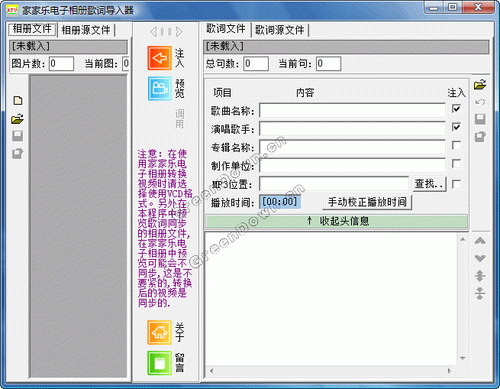
Task: Click the 查找.. button for MP3 location
Action: pyautogui.click(x=429, y=184)
